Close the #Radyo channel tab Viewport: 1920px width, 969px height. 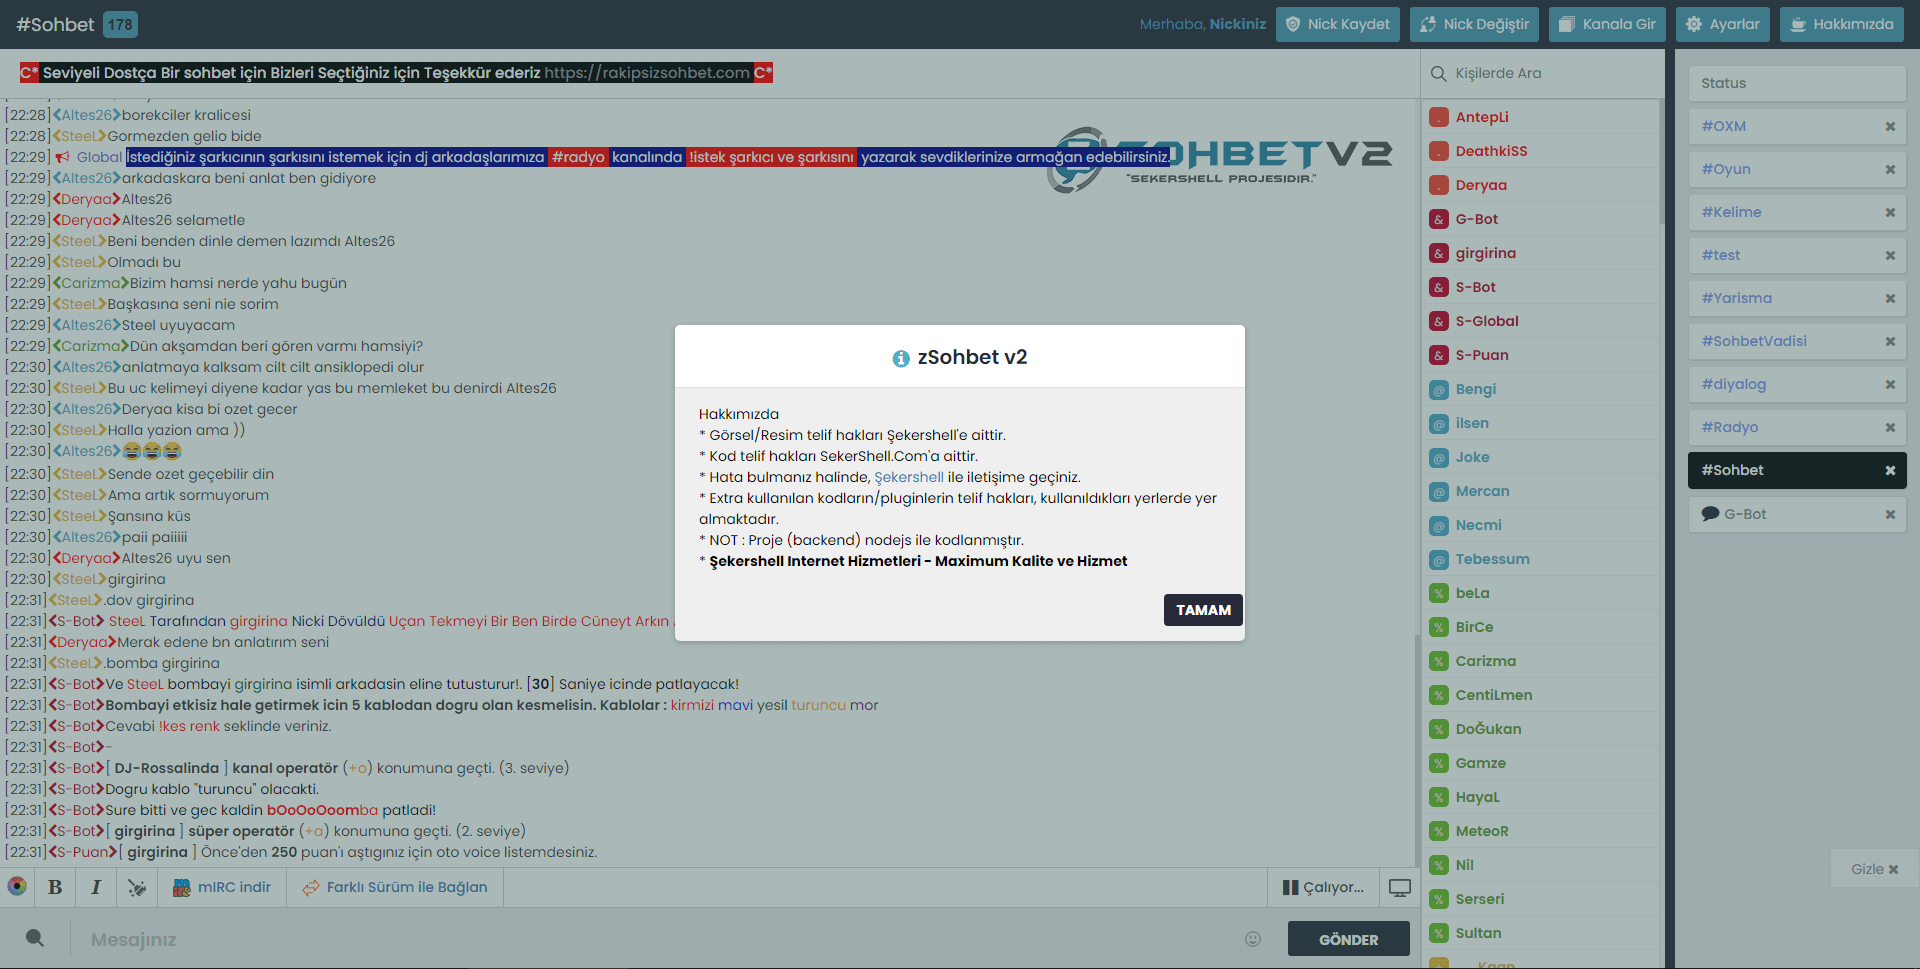(1890, 427)
